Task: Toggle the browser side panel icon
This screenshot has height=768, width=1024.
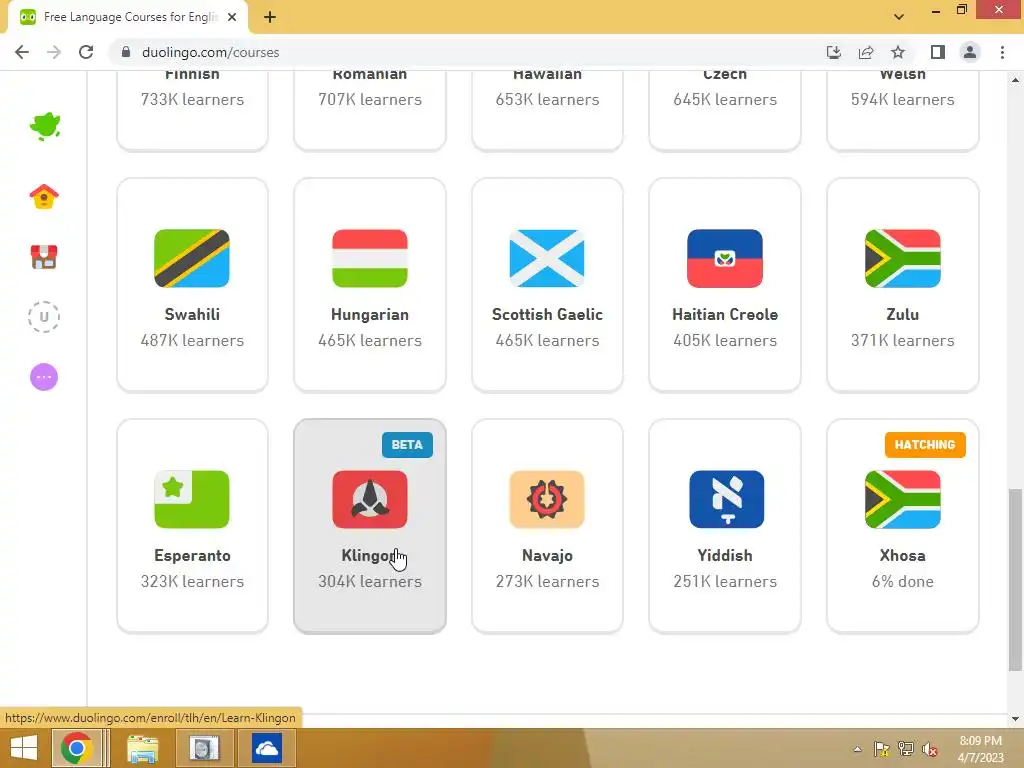Action: pyautogui.click(x=938, y=52)
